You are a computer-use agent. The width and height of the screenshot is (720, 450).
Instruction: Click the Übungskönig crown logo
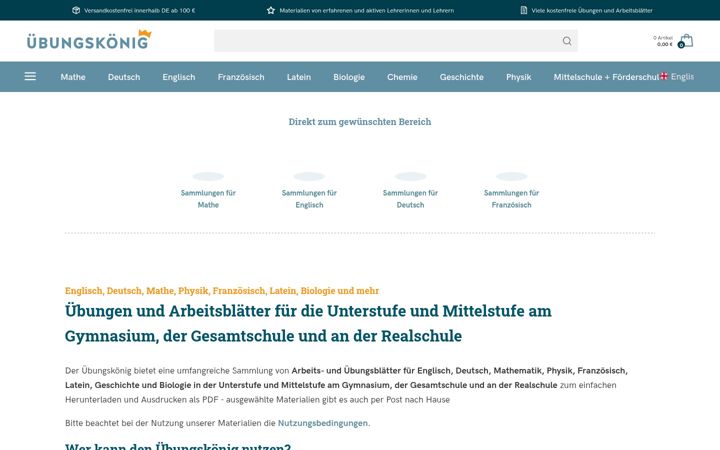(89, 40)
